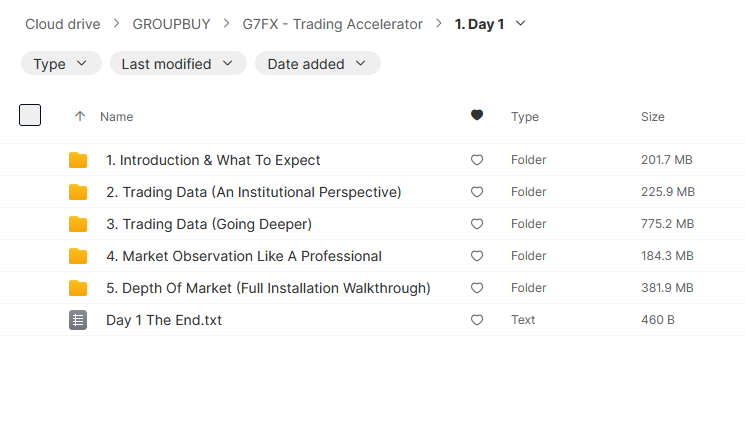745x434 pixels.
Task: Favorite the Introduction & What To Expect folder
Action: (x=477, y=160)
